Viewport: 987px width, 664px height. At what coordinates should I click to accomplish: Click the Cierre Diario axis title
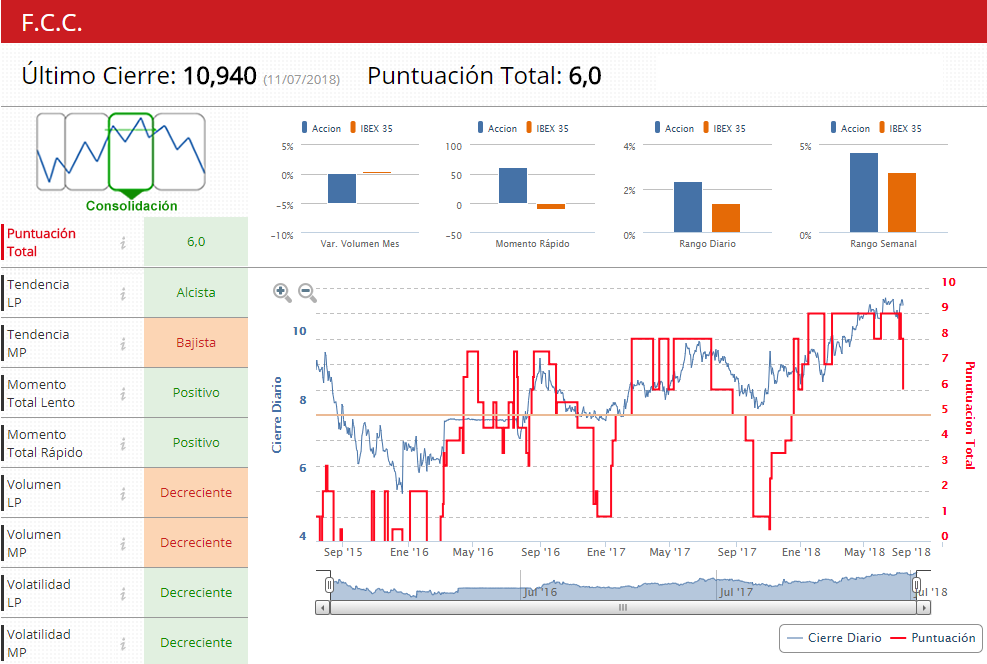pyautogui.click(x=276, y=415)
